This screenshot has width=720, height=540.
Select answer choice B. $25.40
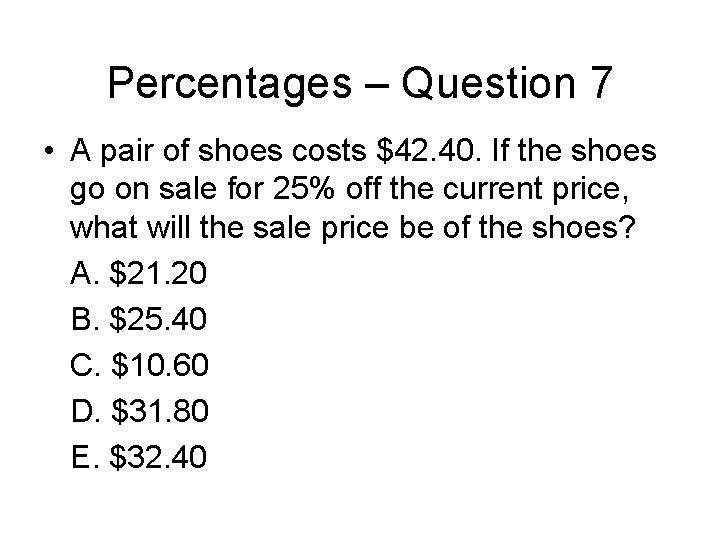(x=139, y=319)
